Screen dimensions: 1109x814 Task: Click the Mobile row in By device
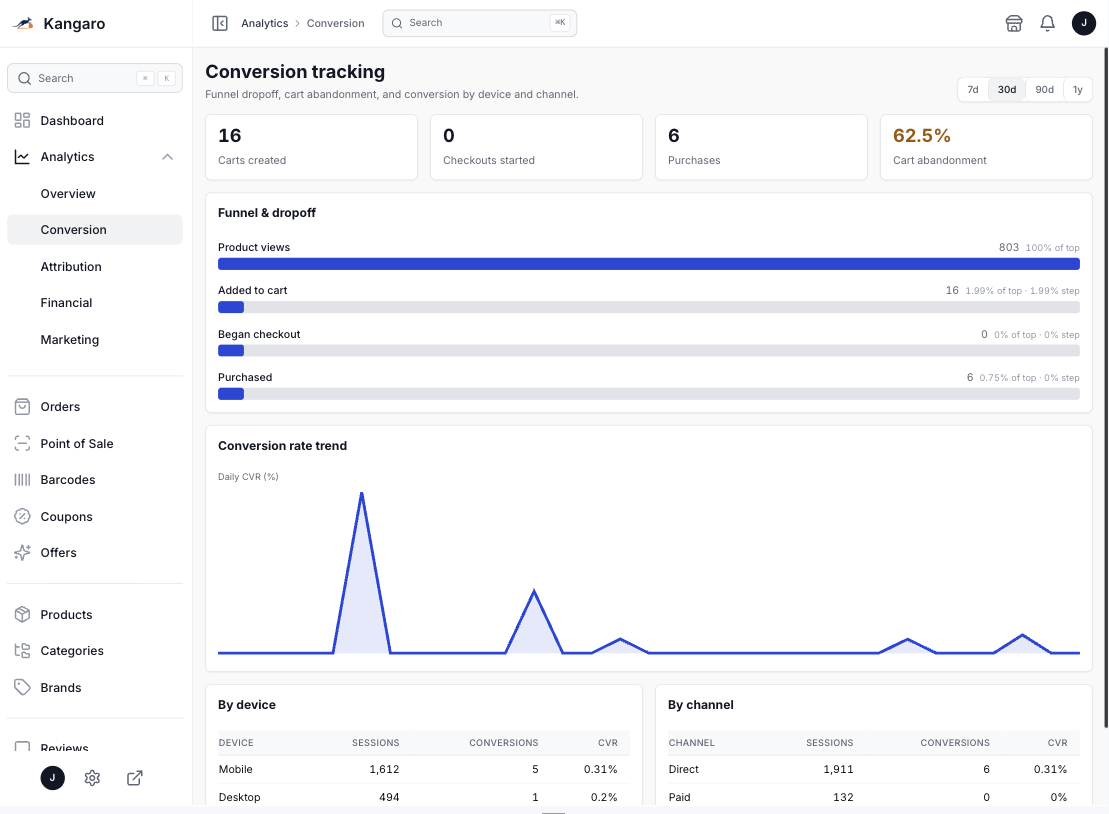pyautogui.click(x=424, y=769)
